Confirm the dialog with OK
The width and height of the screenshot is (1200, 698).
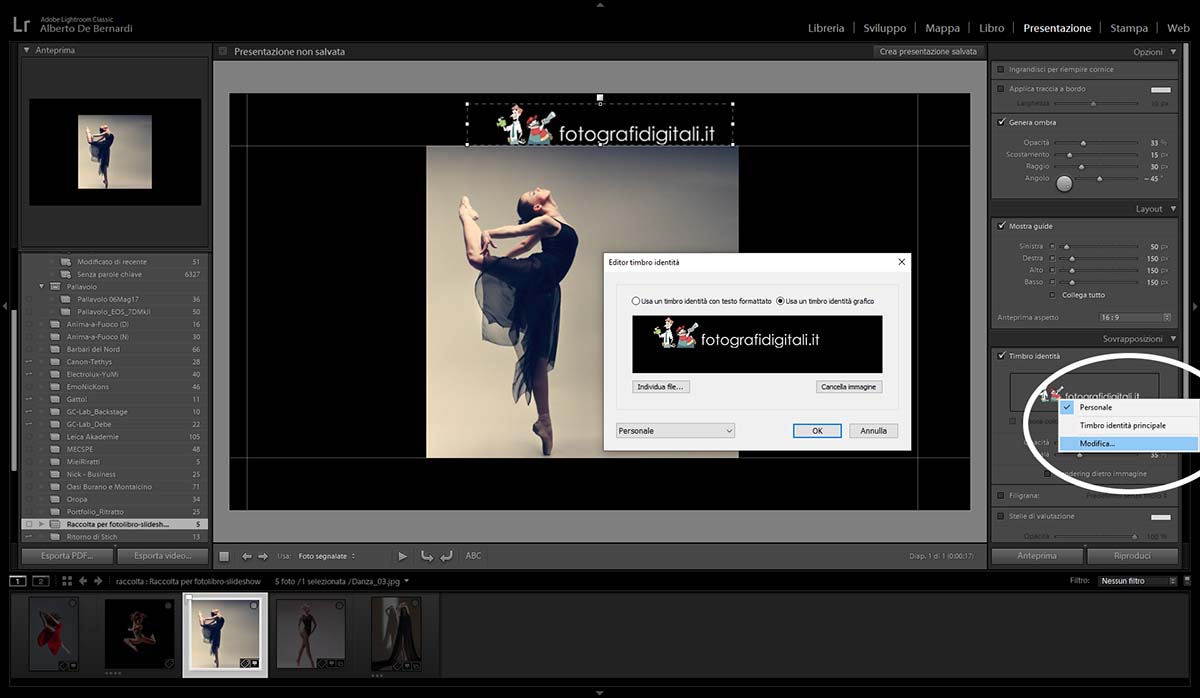[817, 431]
